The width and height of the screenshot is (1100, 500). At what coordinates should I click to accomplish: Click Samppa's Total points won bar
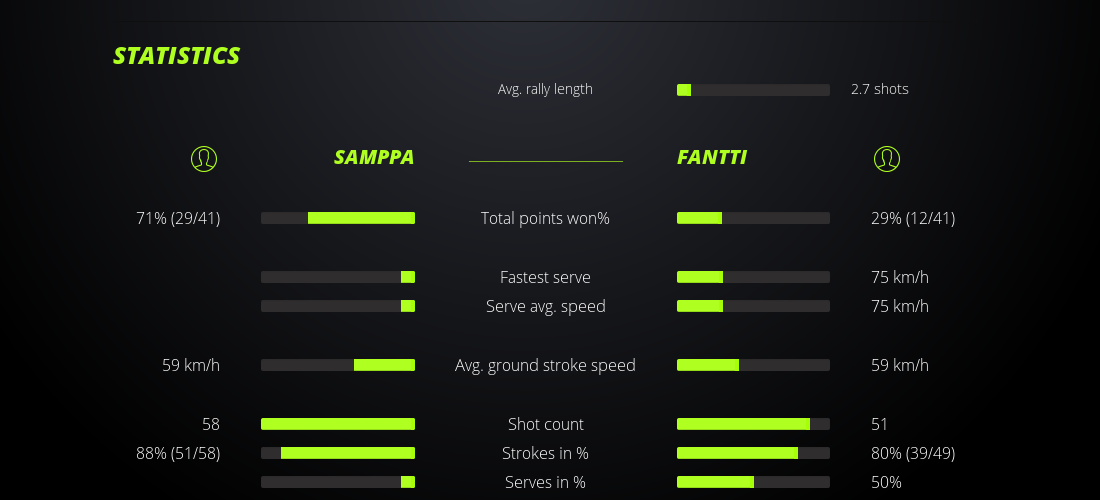338,218
